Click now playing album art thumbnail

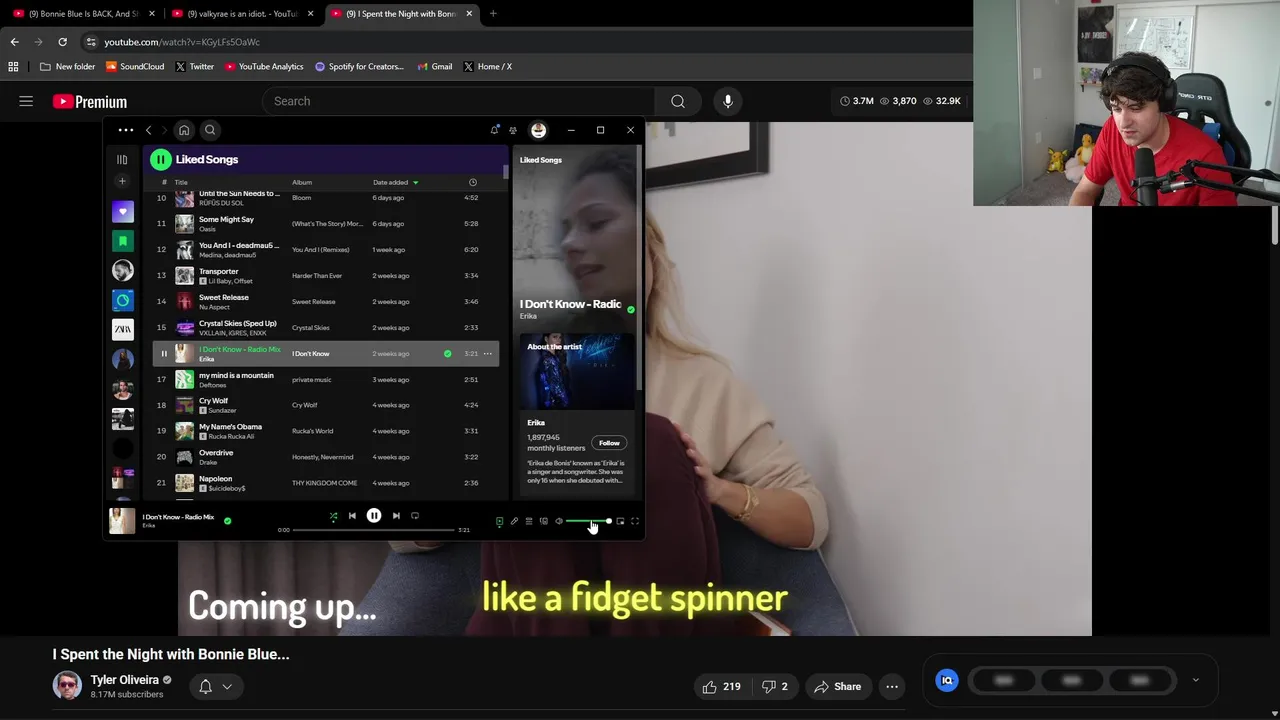pos(122,521)
